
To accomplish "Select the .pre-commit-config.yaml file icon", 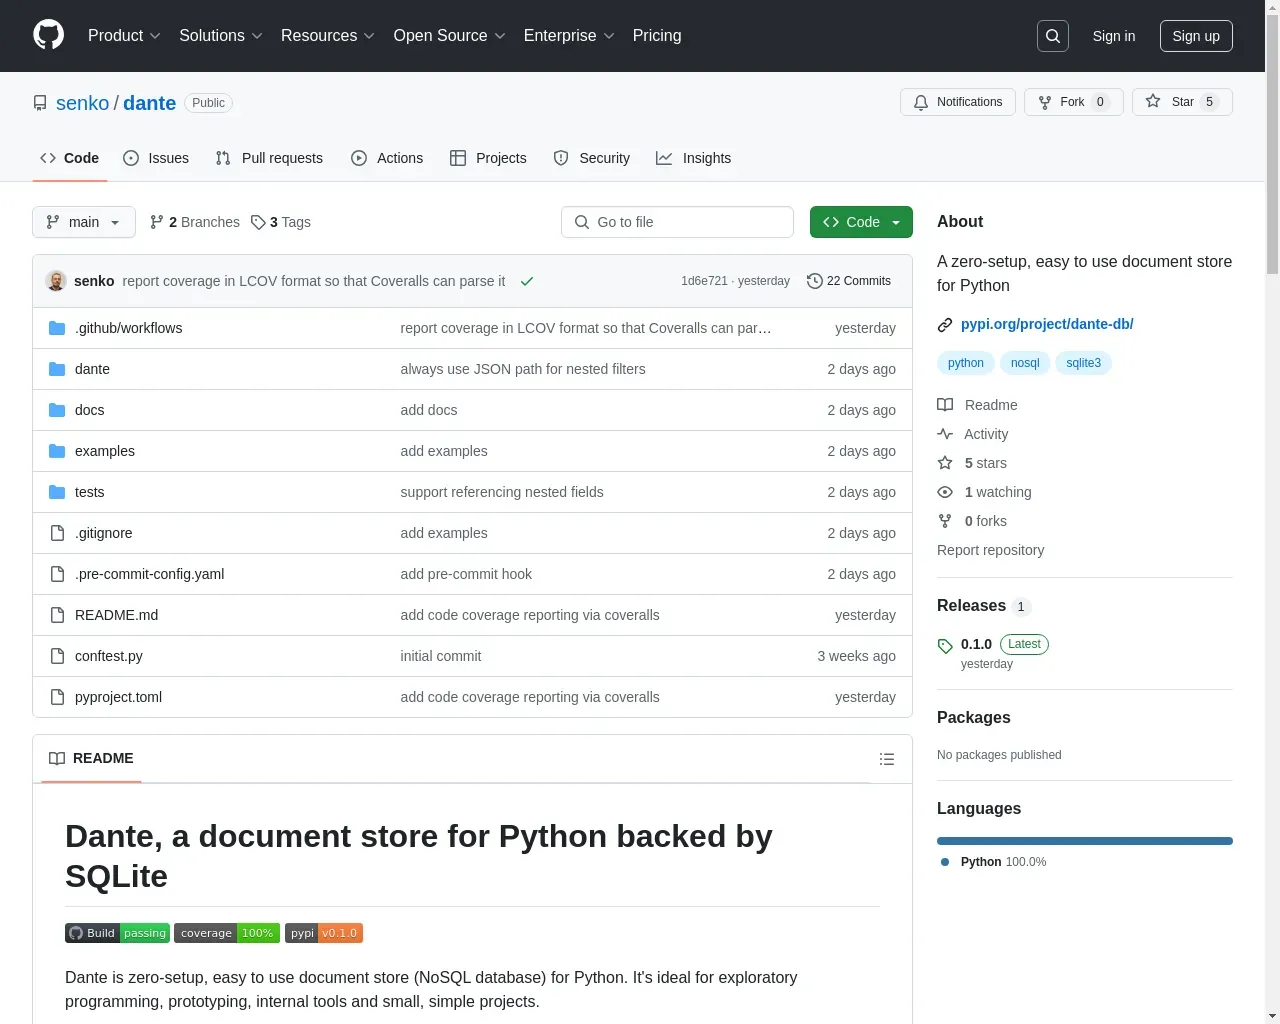I will pyautogui.click(x=57, y=574).
